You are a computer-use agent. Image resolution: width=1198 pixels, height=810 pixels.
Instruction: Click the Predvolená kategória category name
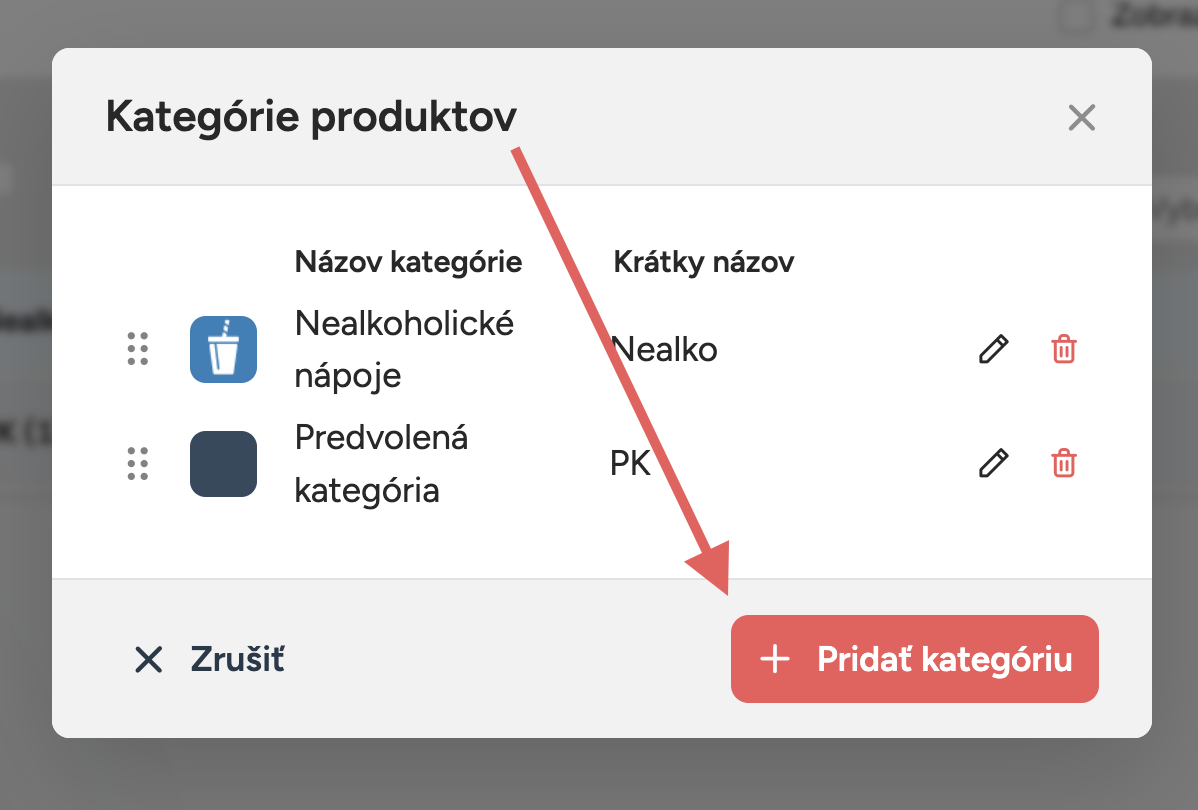point(381,464)
